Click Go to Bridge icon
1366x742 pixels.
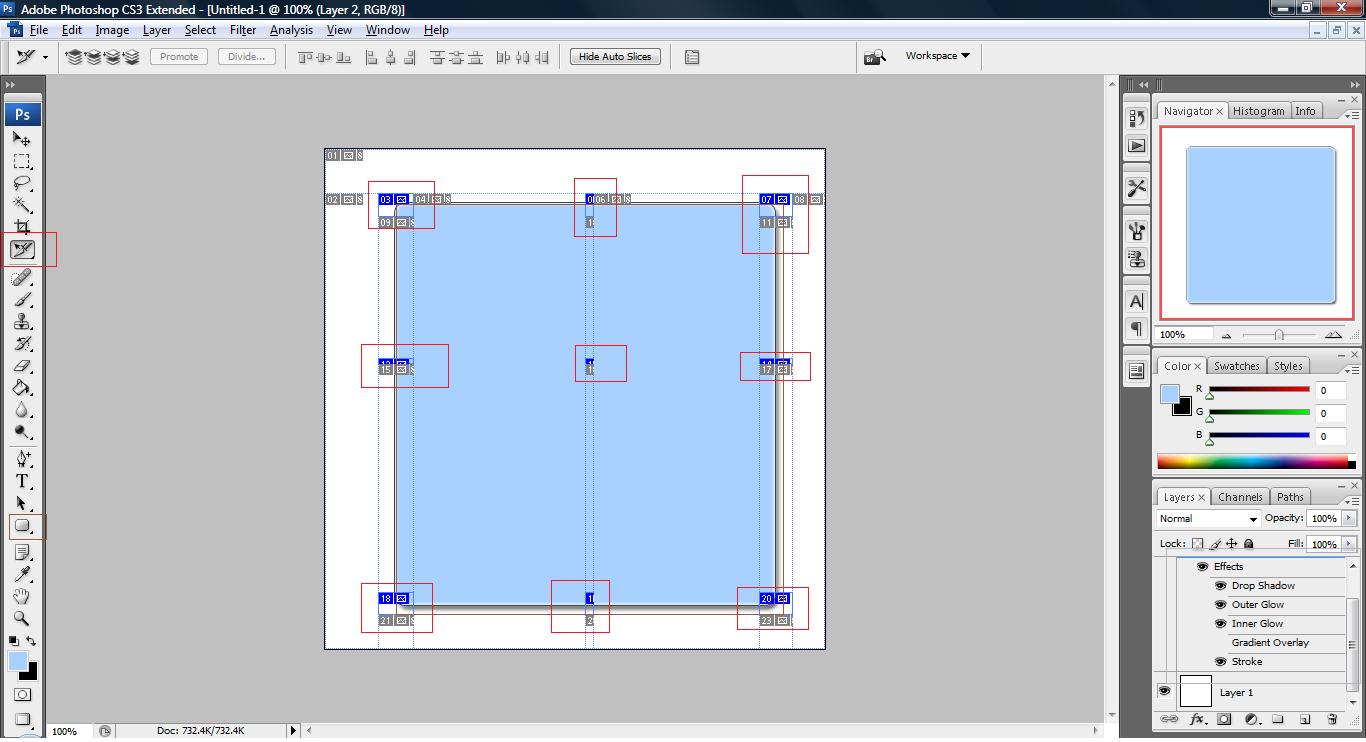pos(875,57)
